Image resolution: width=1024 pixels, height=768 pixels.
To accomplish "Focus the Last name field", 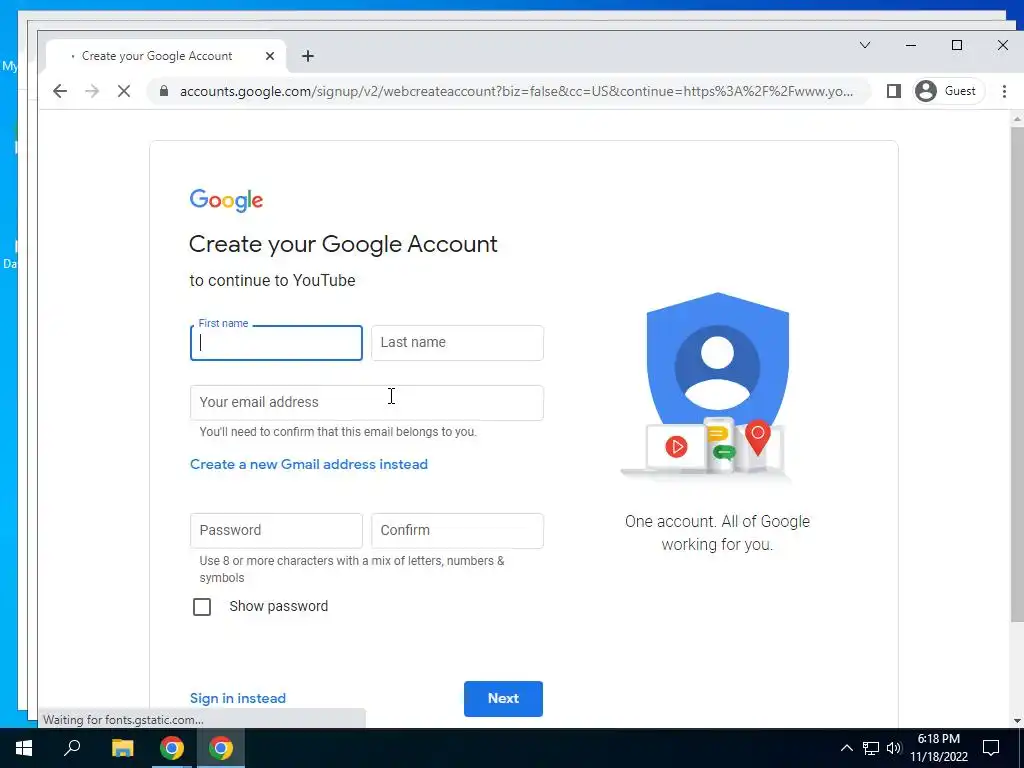I will (457, 343).
